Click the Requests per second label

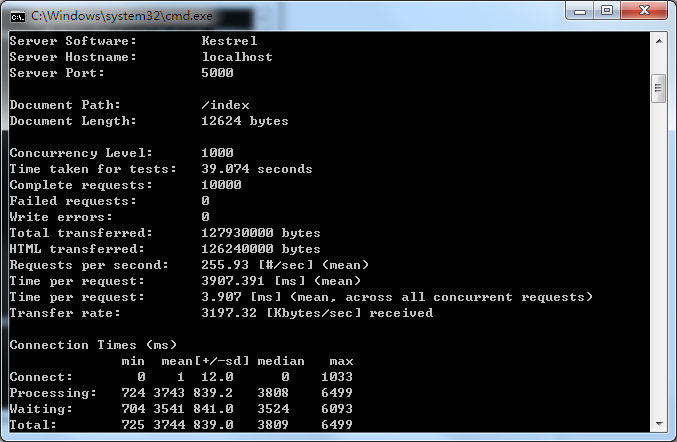coord(89,265)
